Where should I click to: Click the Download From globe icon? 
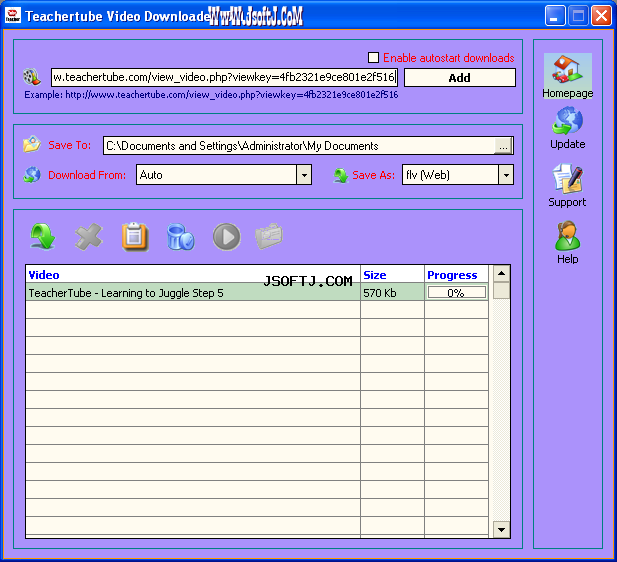click(32, 175)
